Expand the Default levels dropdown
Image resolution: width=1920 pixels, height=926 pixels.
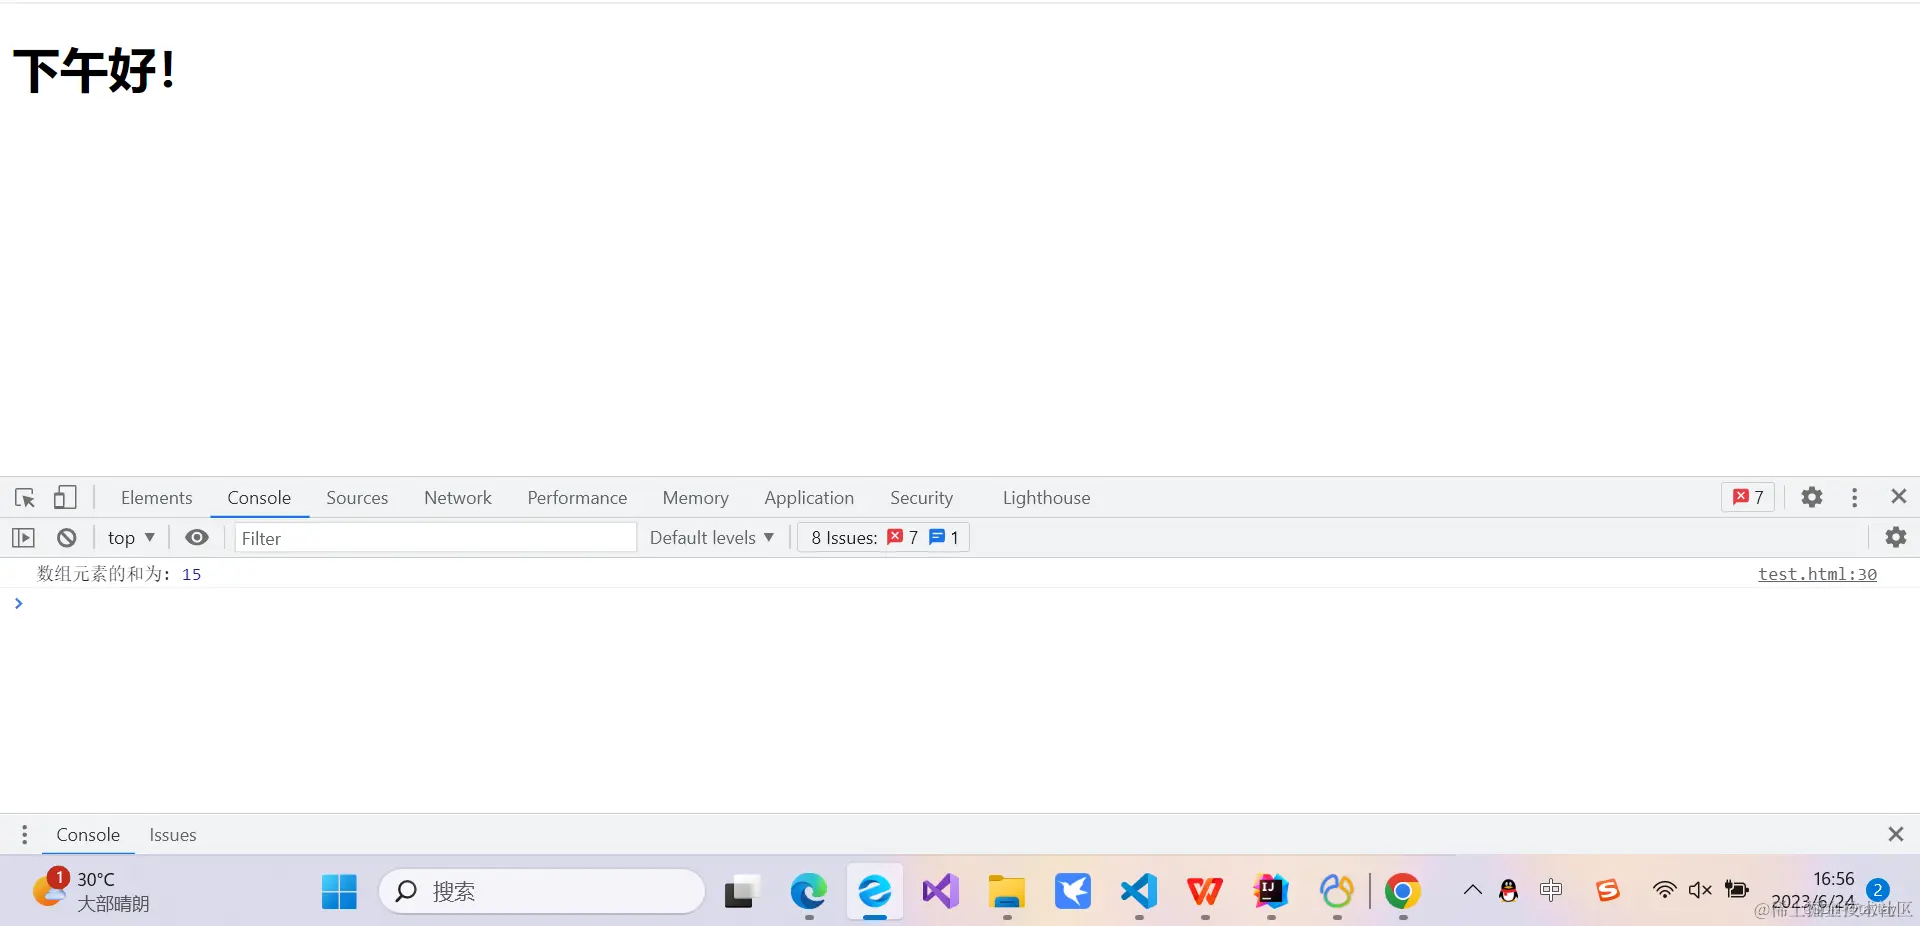[712, 537]
